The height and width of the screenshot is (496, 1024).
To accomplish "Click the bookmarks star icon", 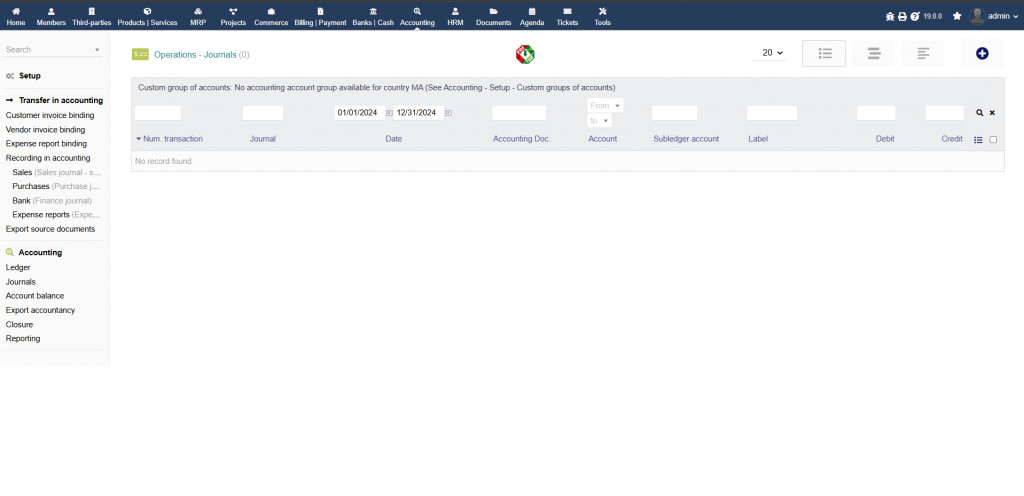I will click(957, 16).
